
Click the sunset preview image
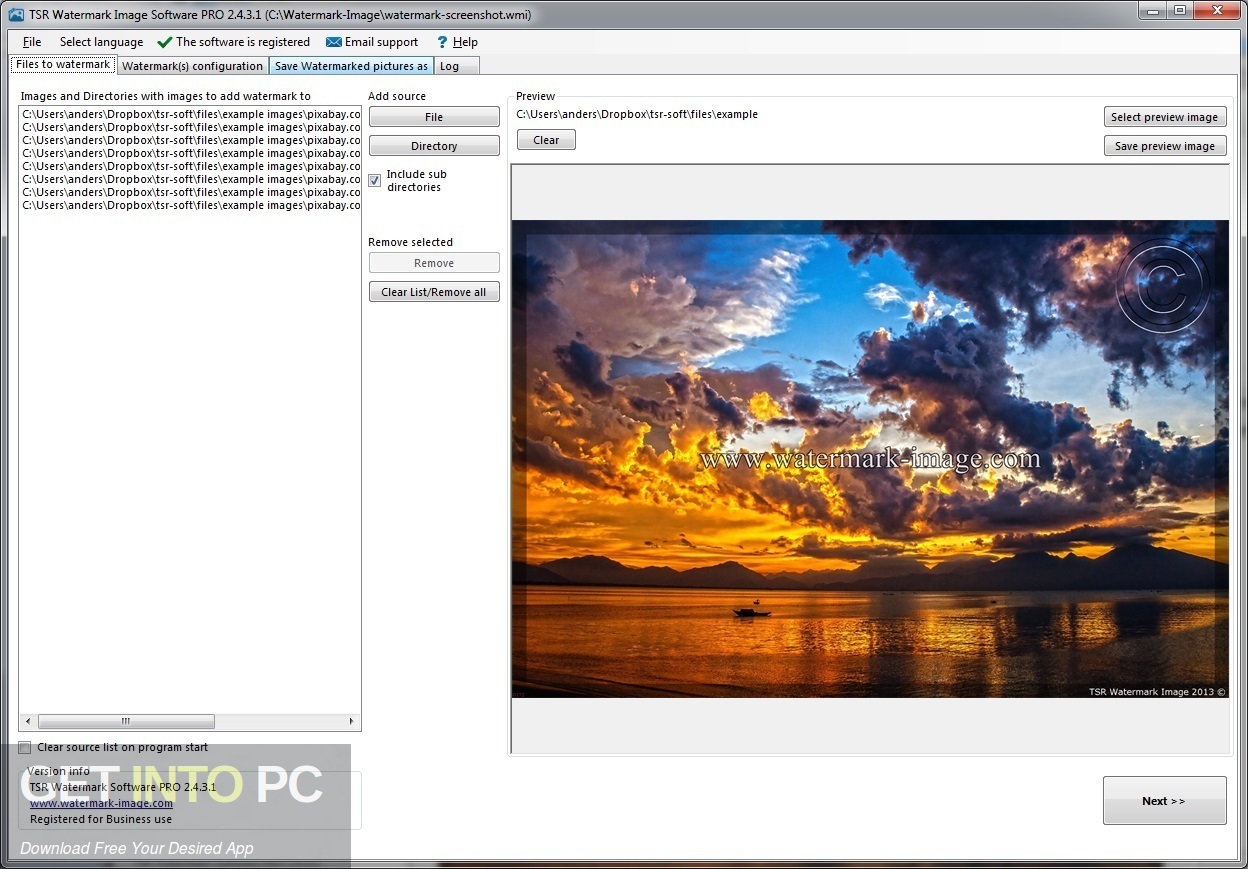[x=870, y=459]
